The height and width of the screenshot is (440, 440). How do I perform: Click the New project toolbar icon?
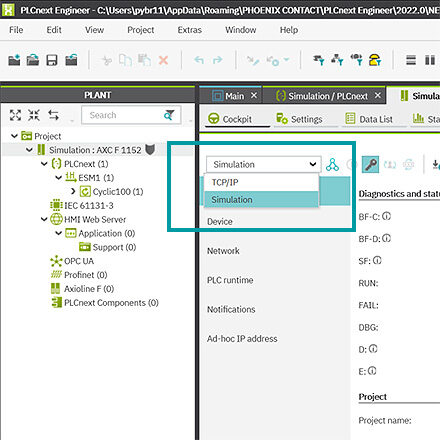14,60
